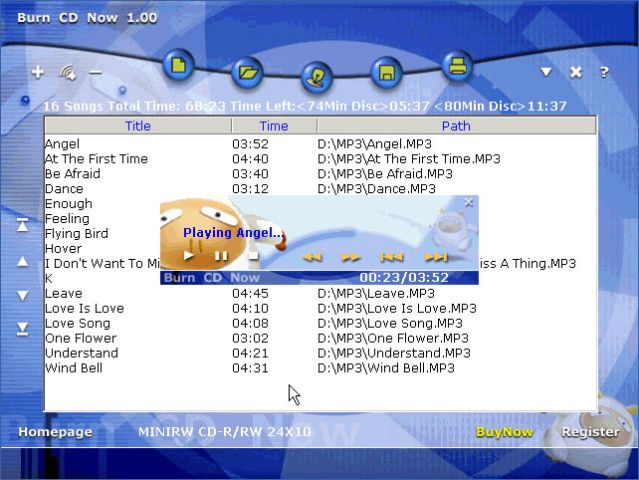Click the plus icon to add songs
639x480 pixels.
point(38,72)
